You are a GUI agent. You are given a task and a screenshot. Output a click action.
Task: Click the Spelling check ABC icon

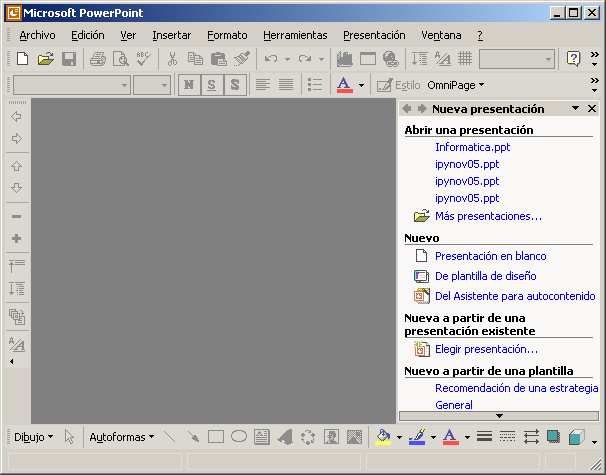[143, 59]
